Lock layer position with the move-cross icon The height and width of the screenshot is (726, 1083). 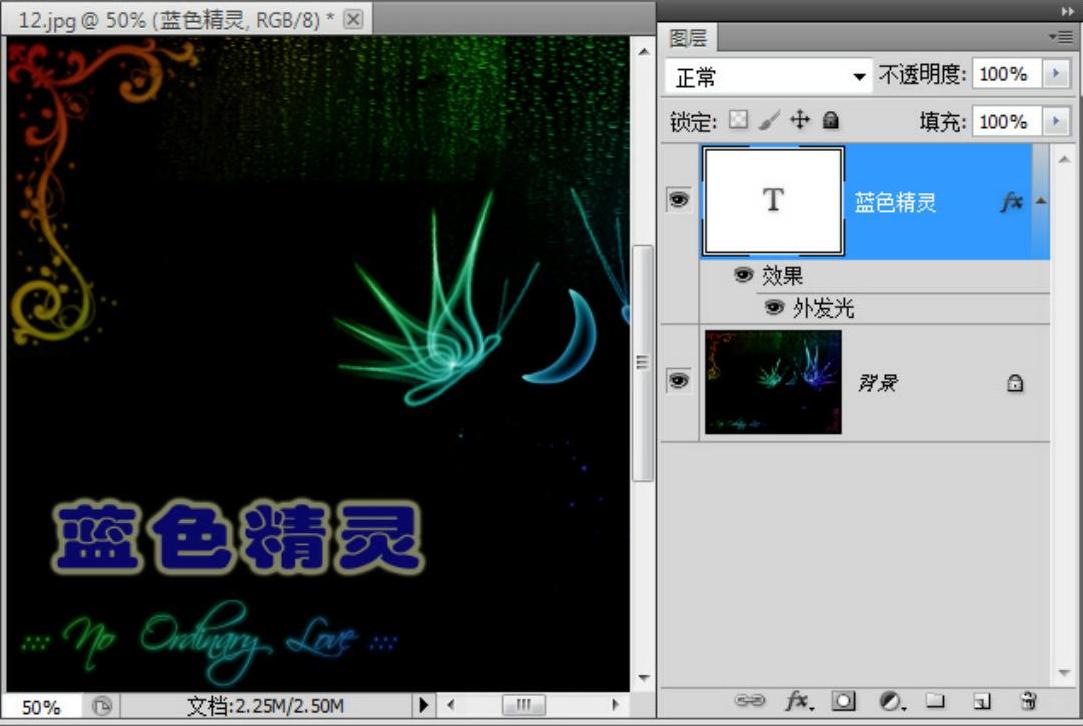coord(800,121)
